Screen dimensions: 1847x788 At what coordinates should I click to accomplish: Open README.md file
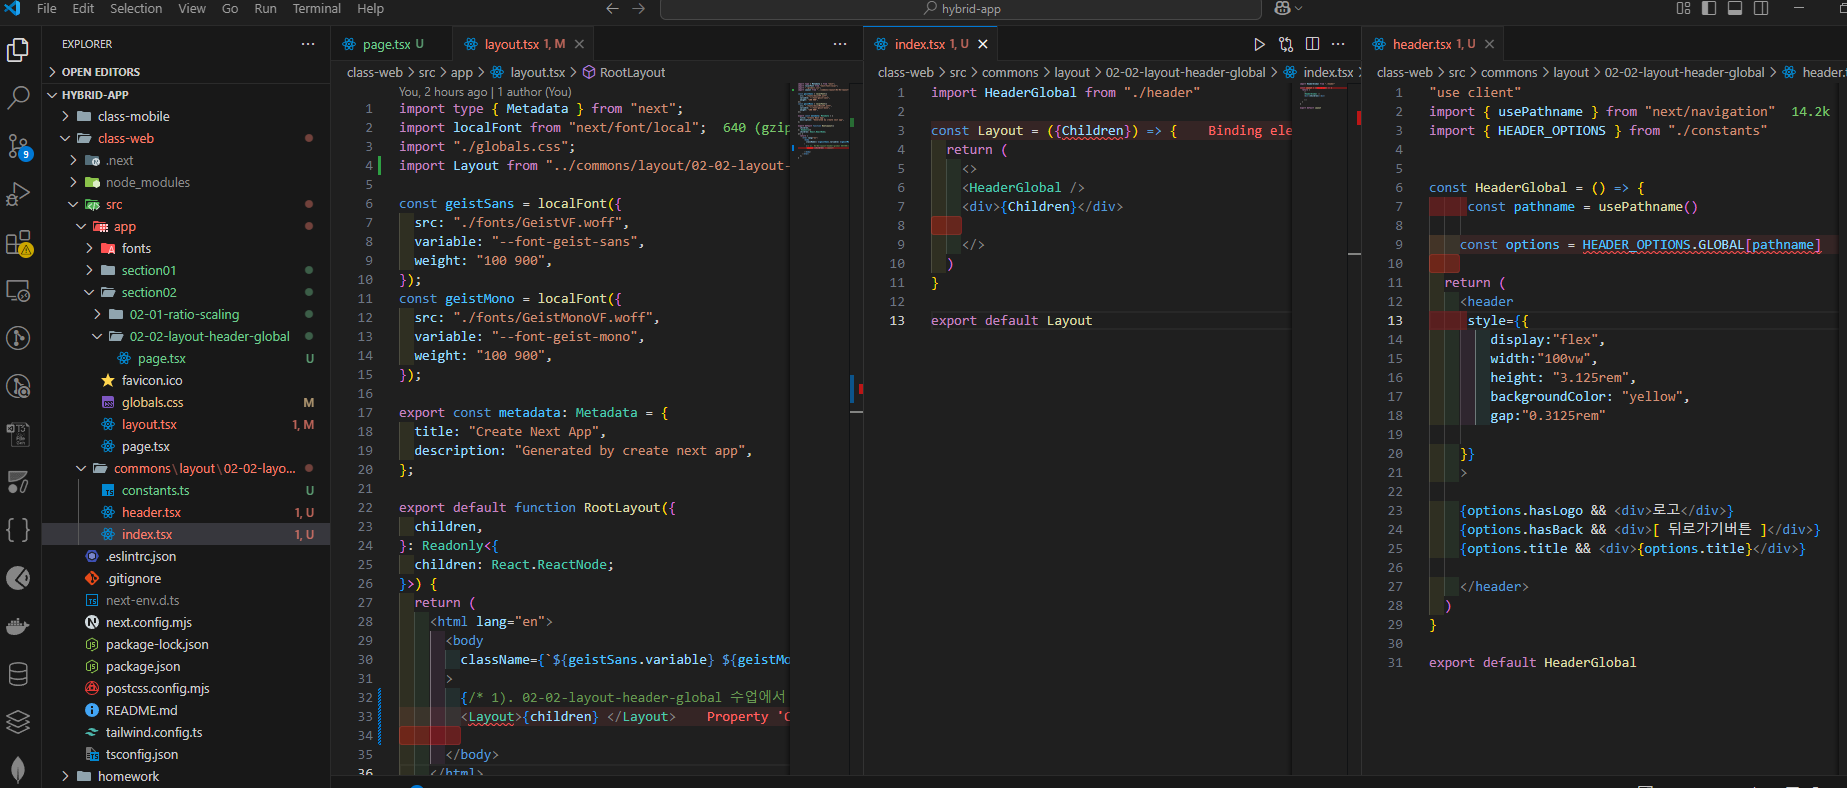coord(186,711)
